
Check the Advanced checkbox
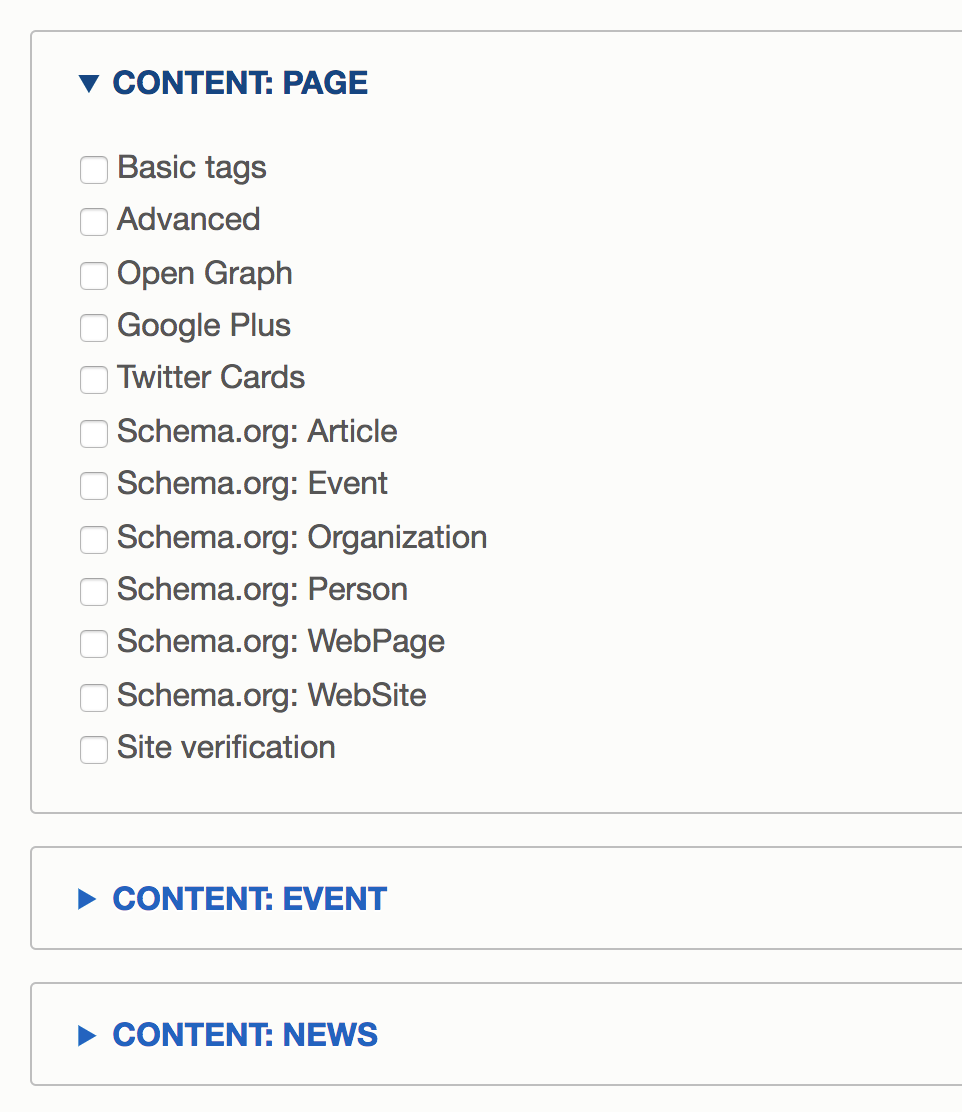94,222
